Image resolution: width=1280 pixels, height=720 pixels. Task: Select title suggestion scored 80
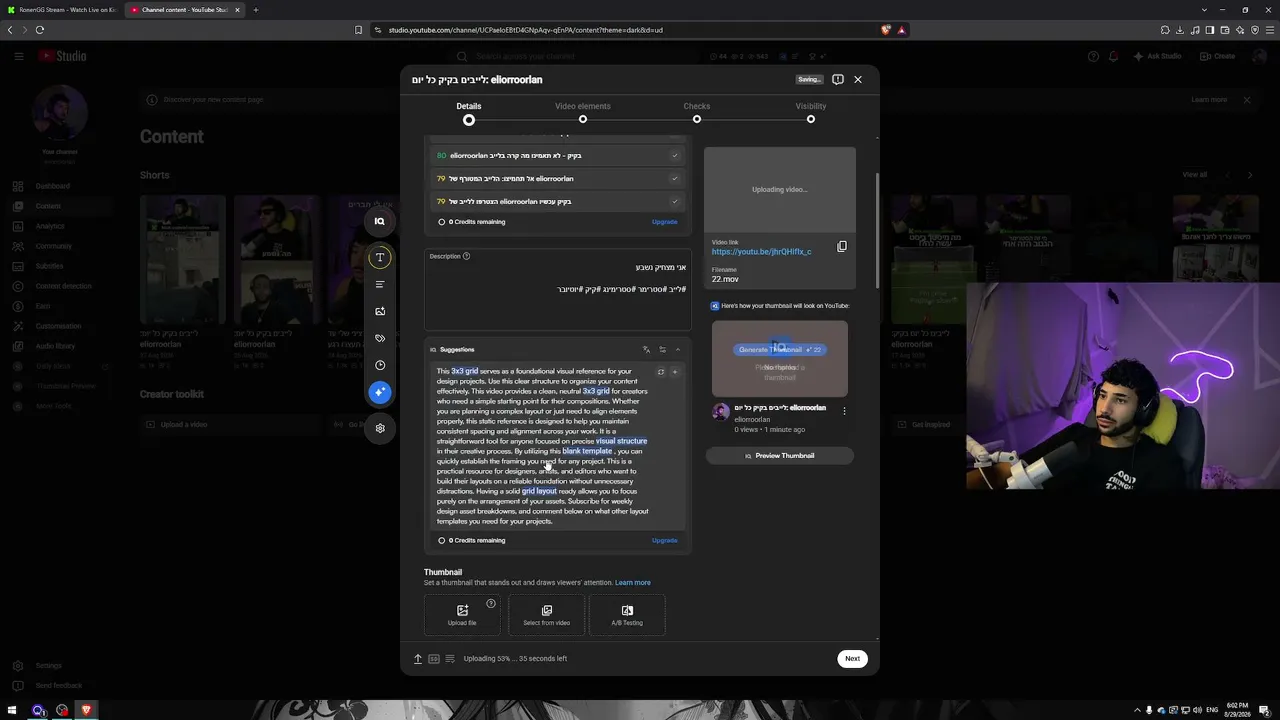click(x=558, y=156)
